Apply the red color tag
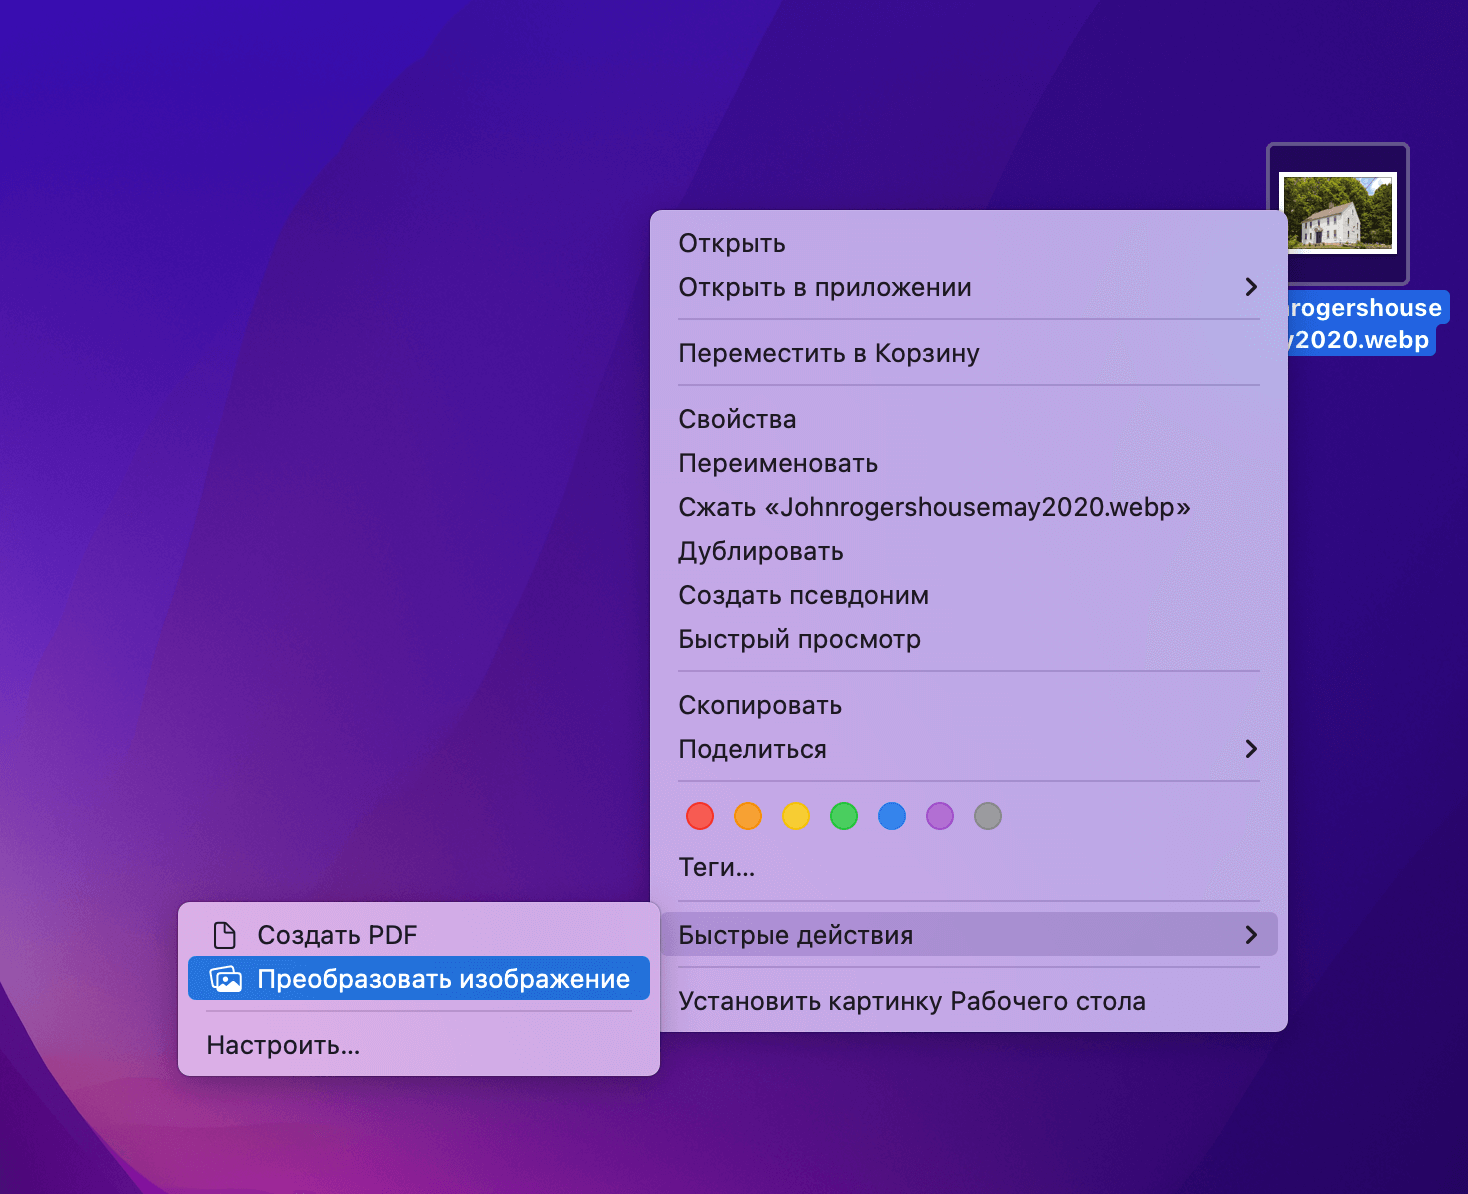1468x1194 pixels. 700,816
